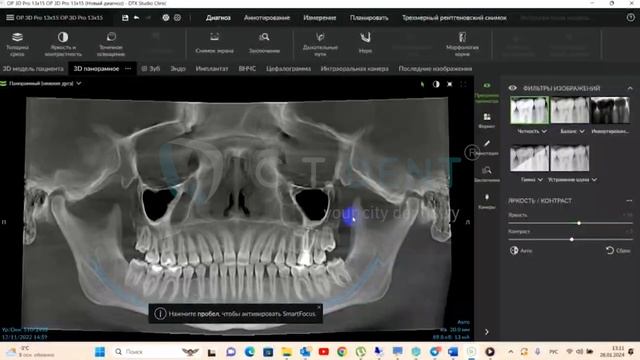
Task: Open the Brightness and contrast tool
Action: pos(63,44)
